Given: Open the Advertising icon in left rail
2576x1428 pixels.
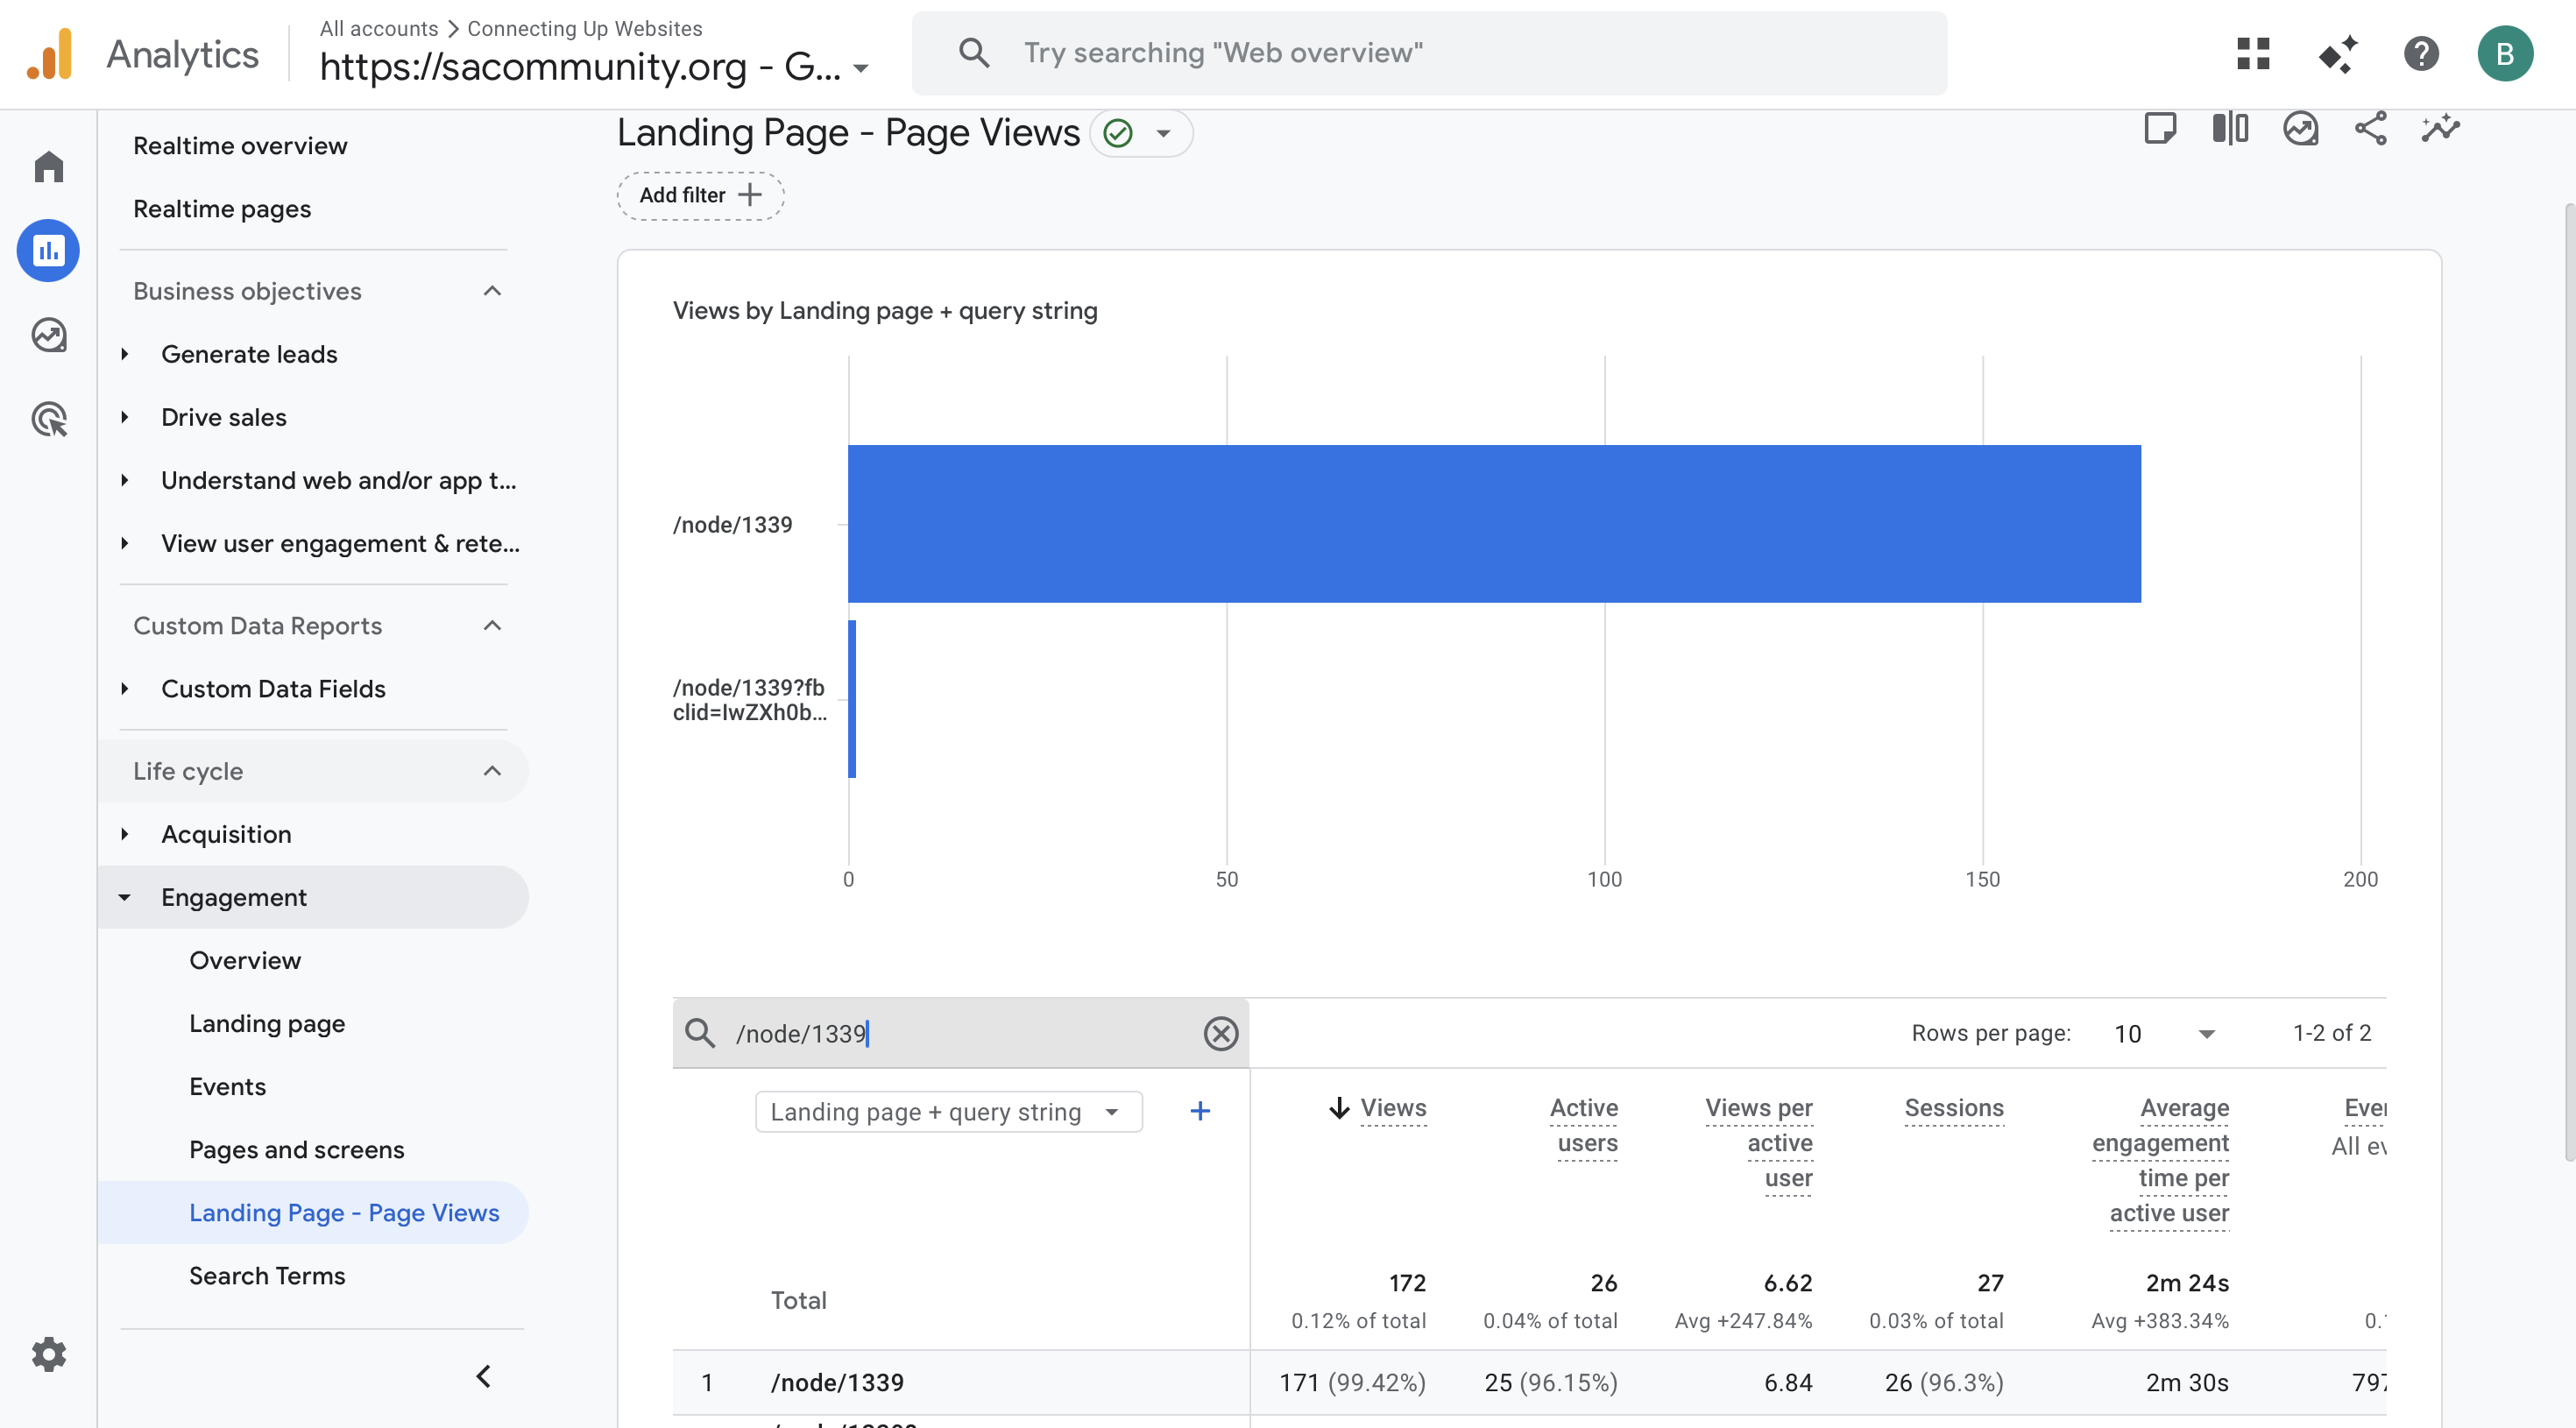Looking at the screenshot, I should [48, 419].
